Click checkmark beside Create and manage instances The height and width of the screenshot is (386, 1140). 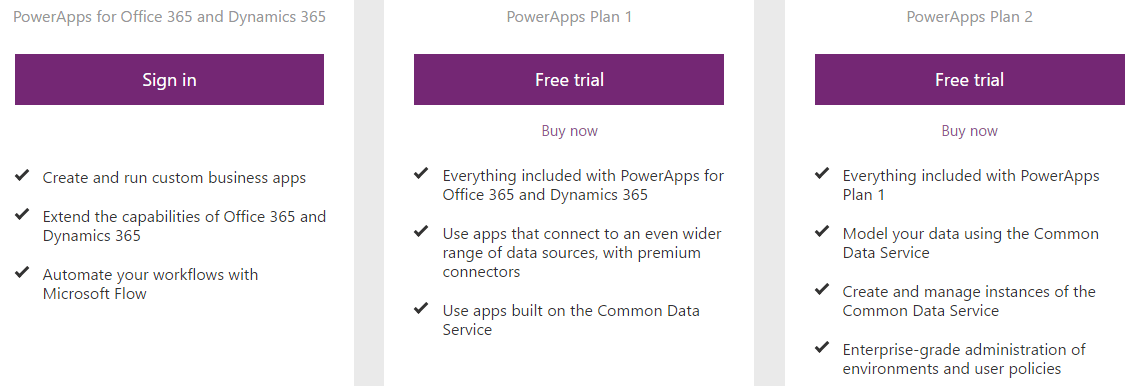(x=822, y=289)
